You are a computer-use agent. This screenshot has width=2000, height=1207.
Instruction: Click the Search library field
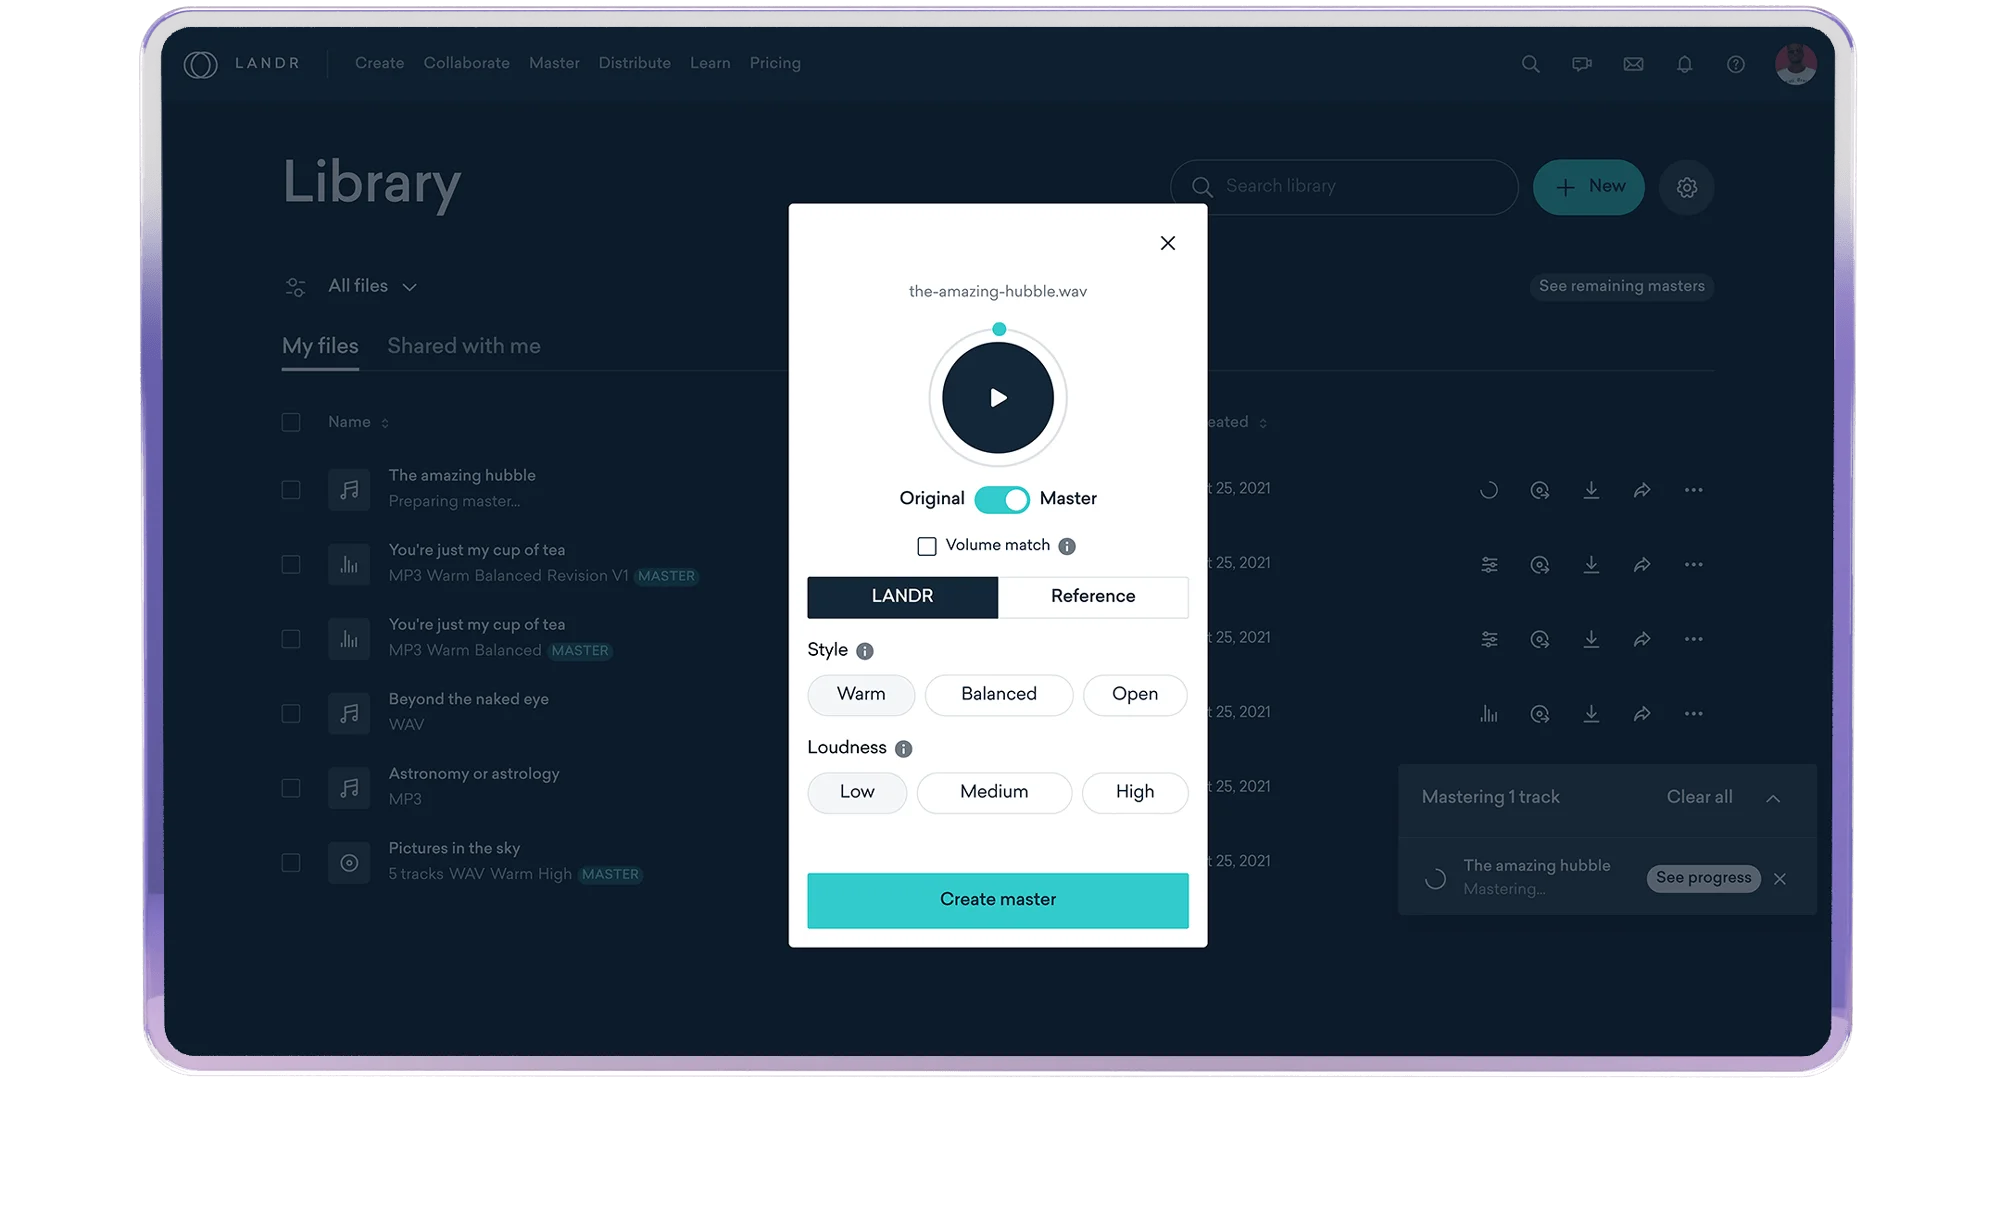pyautogui.click(x=1345, y=187)
